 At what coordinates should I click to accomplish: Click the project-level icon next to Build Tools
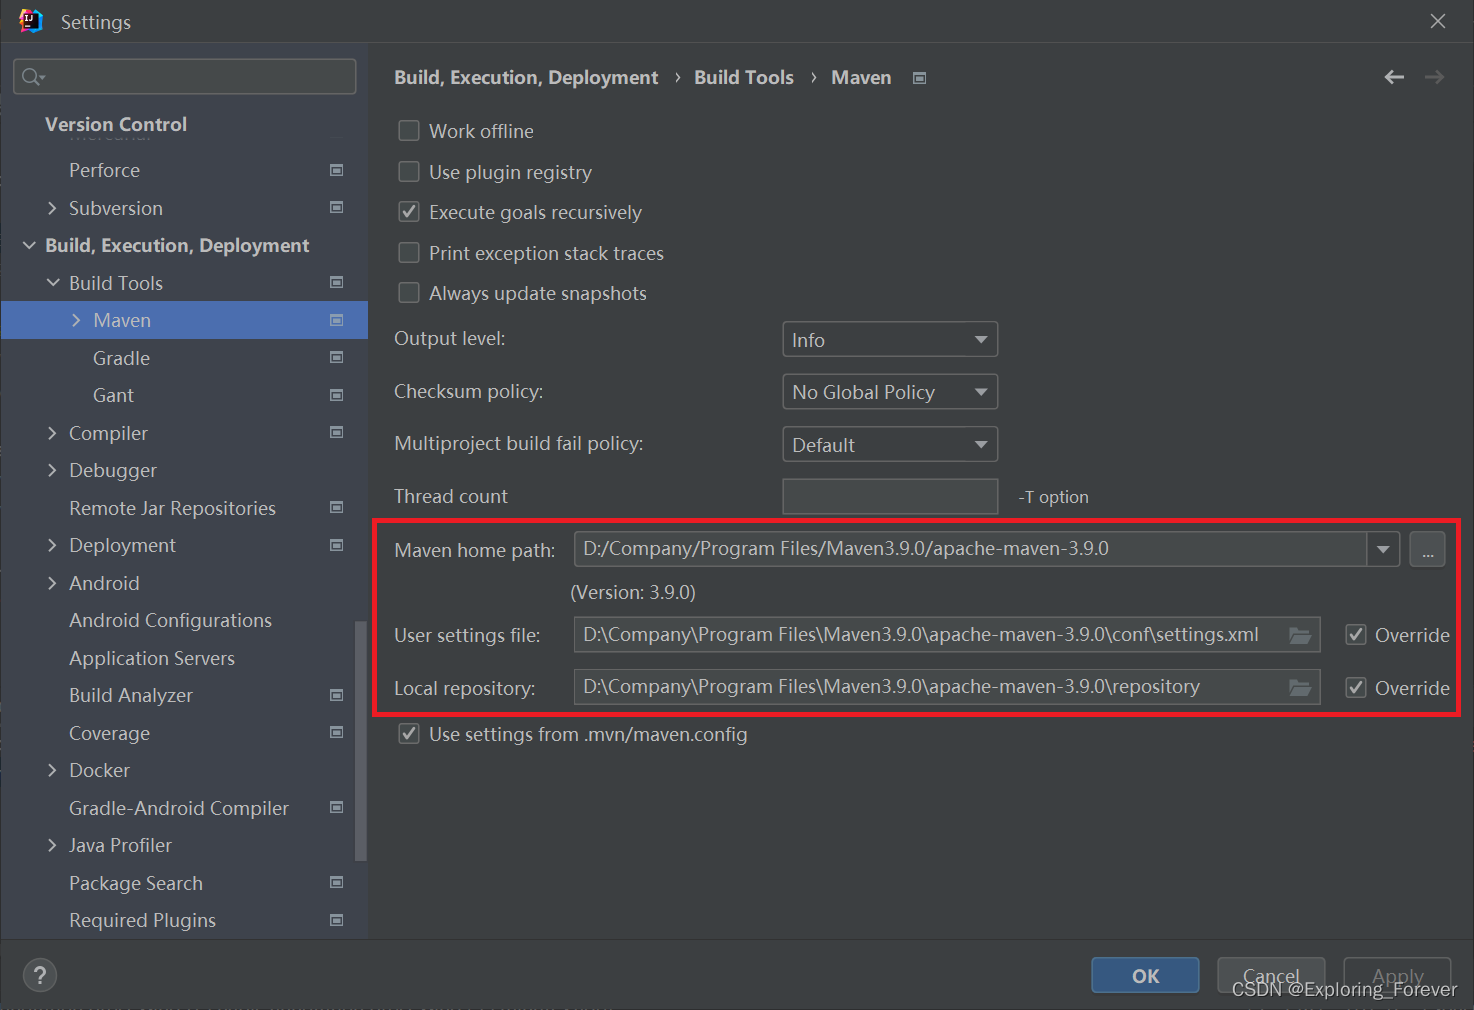(x=337, y=282)
